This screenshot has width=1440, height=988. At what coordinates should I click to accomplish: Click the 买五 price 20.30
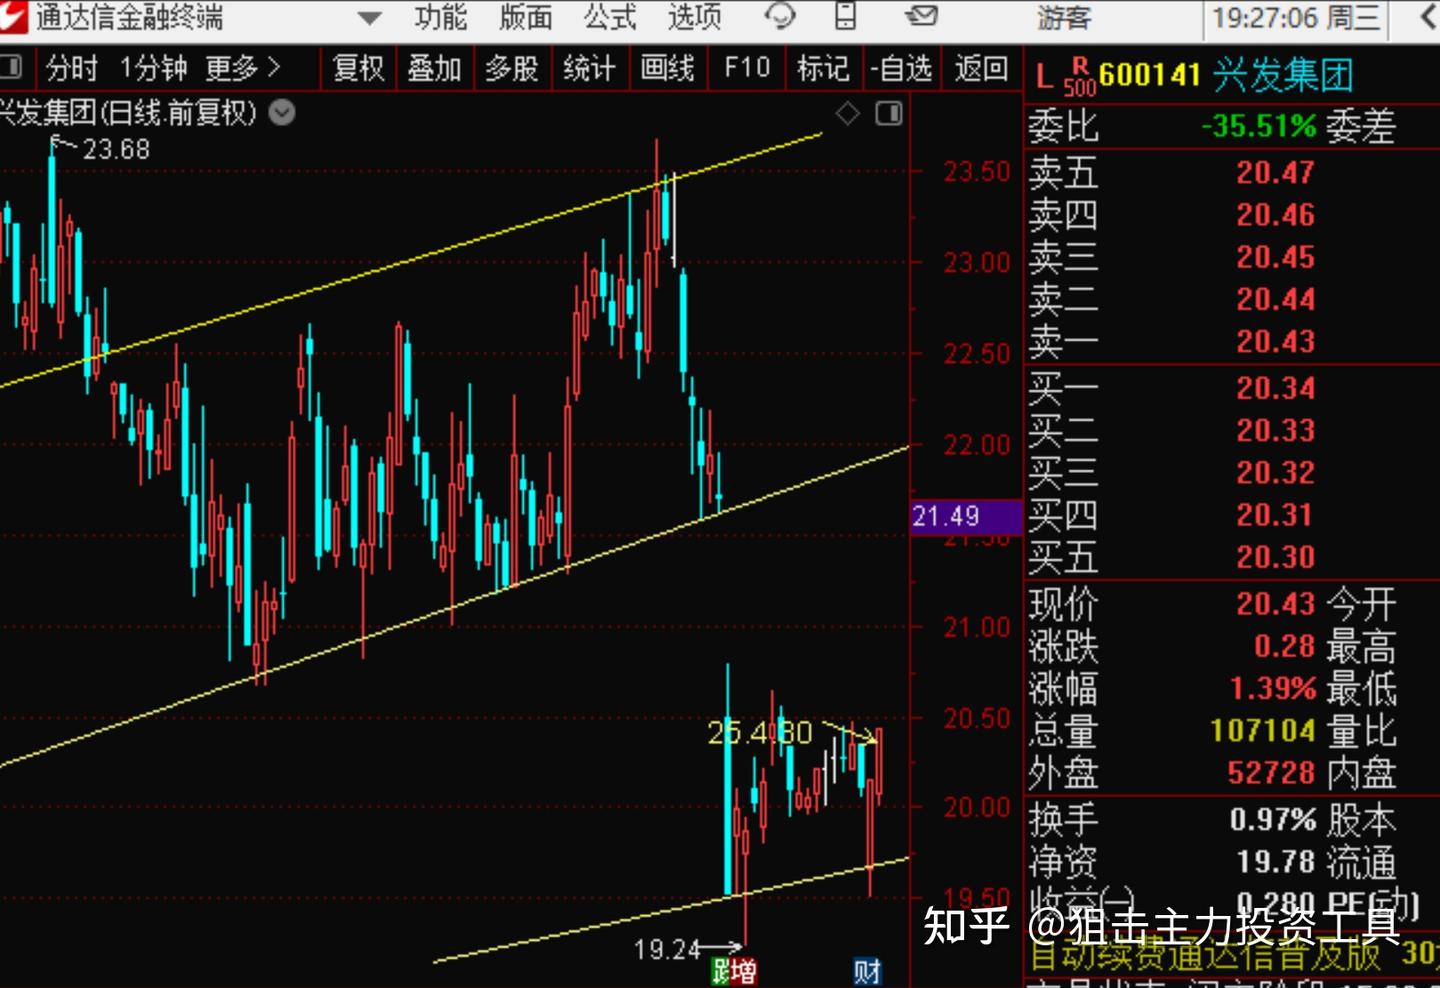[x=1276, y=557]
